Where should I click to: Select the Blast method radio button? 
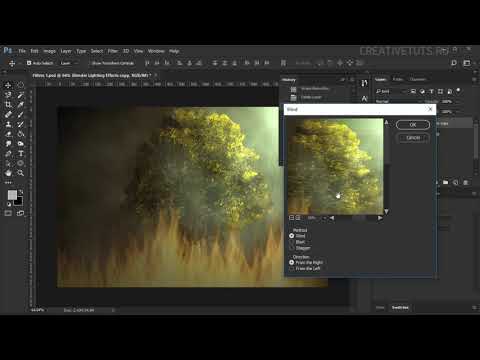coord(292,242)
